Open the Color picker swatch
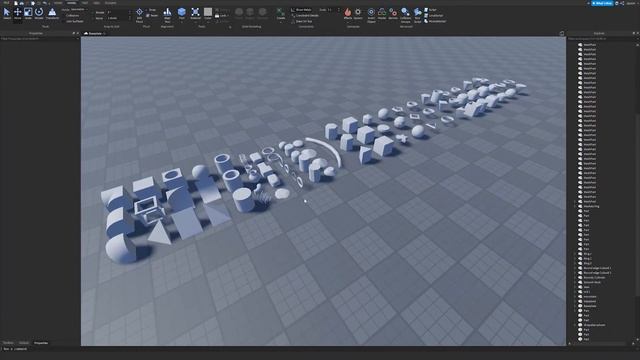Screen dimensions: 640x360 pyautogui.click(x=208, y=13)
